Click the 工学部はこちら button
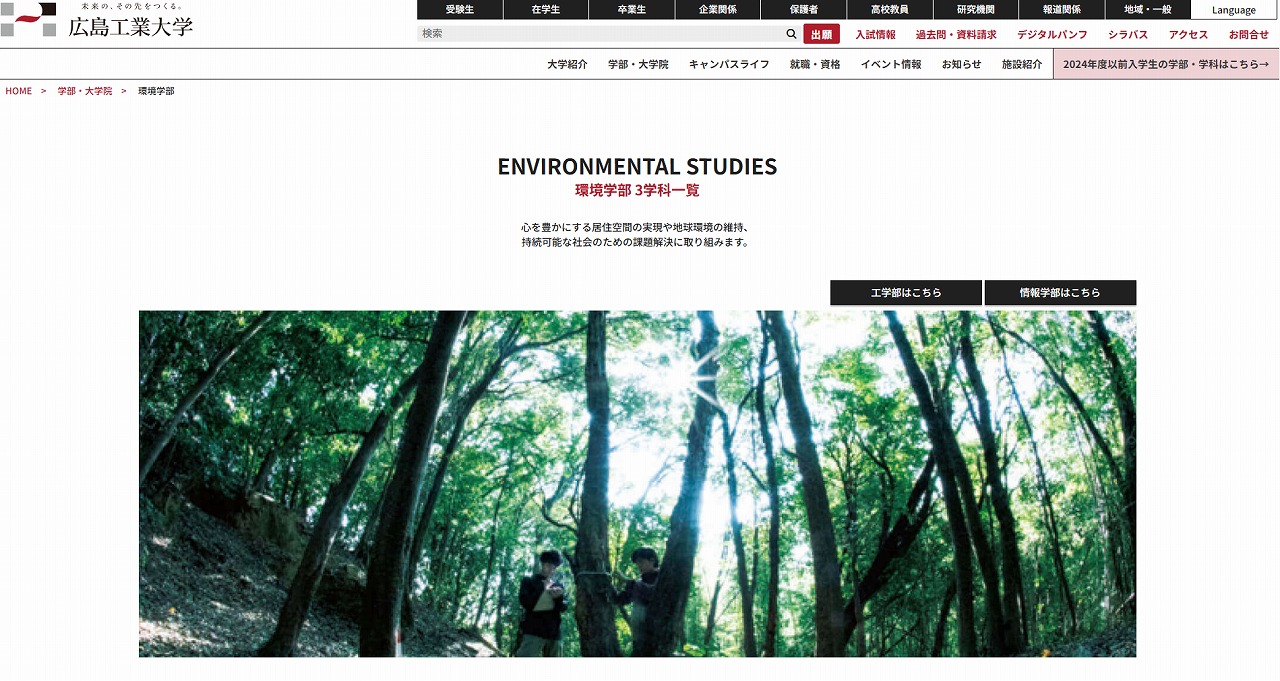1280x681 pixels. [x=905, y=292]
